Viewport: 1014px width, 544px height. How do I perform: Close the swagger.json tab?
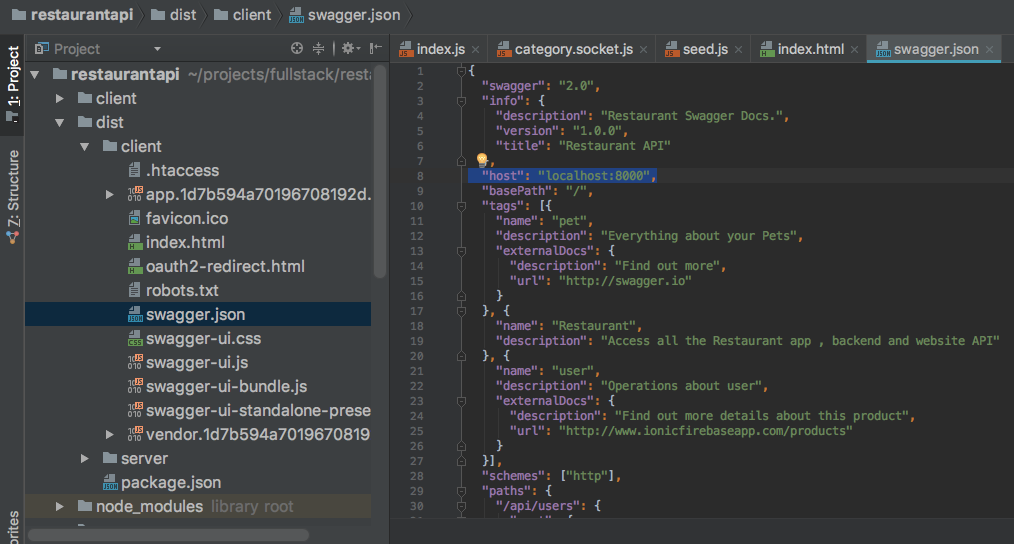[989, 50]
